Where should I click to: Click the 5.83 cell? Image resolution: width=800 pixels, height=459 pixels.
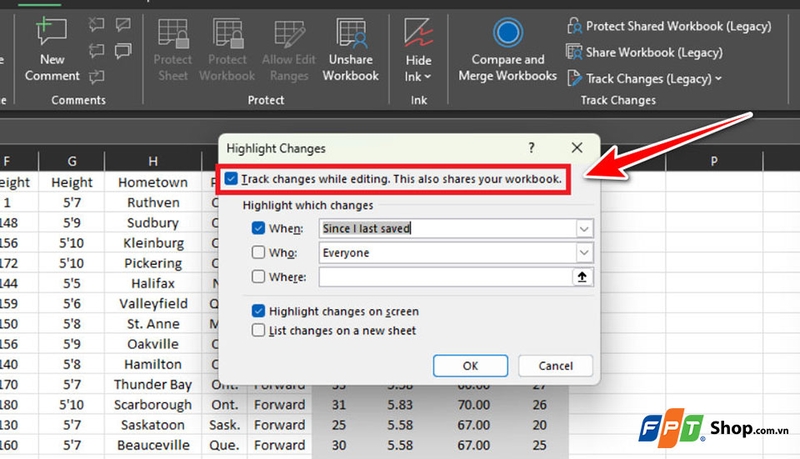[x=400, y=404]
